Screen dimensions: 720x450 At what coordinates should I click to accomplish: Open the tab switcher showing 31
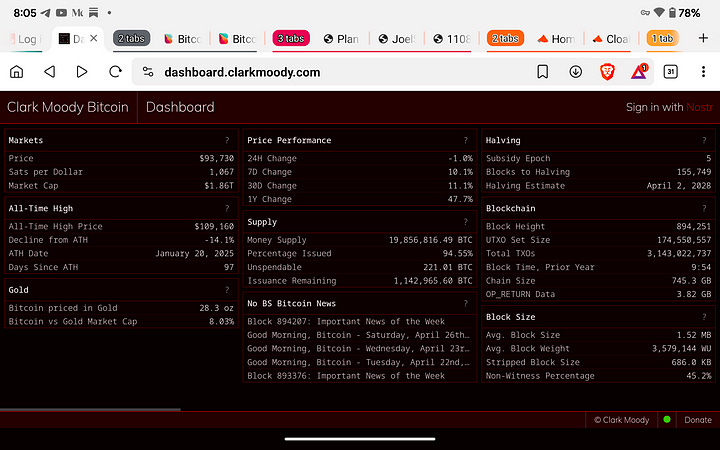670,72
